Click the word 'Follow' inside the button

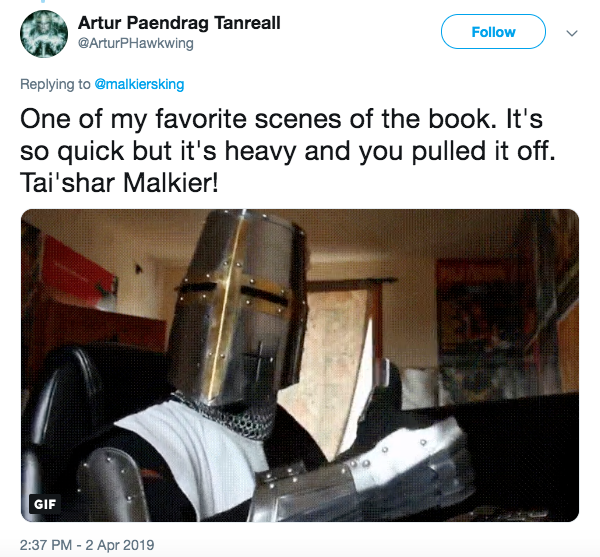pyautogui.click(x=493, y=32)
